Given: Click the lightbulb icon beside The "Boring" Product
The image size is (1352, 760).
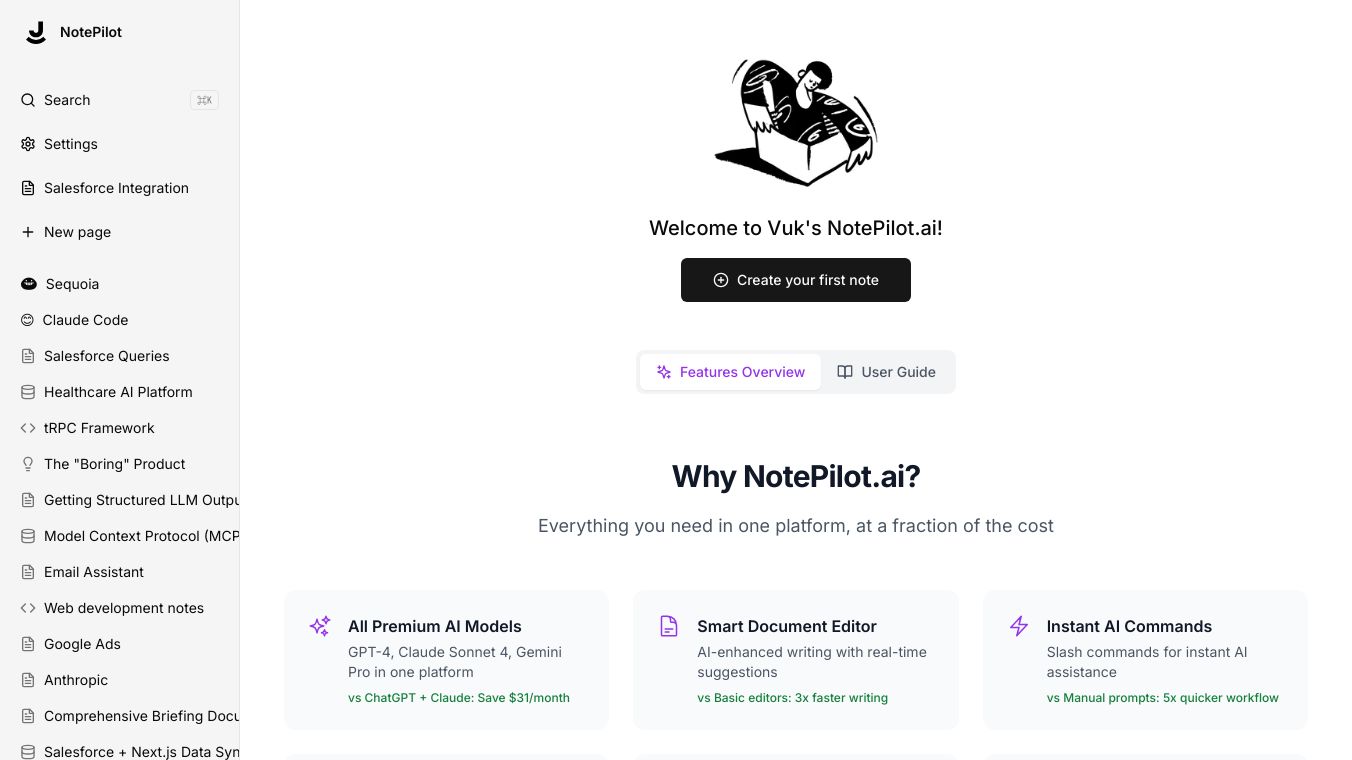Looking at the screenshot, I should click(x=27, y=464).
